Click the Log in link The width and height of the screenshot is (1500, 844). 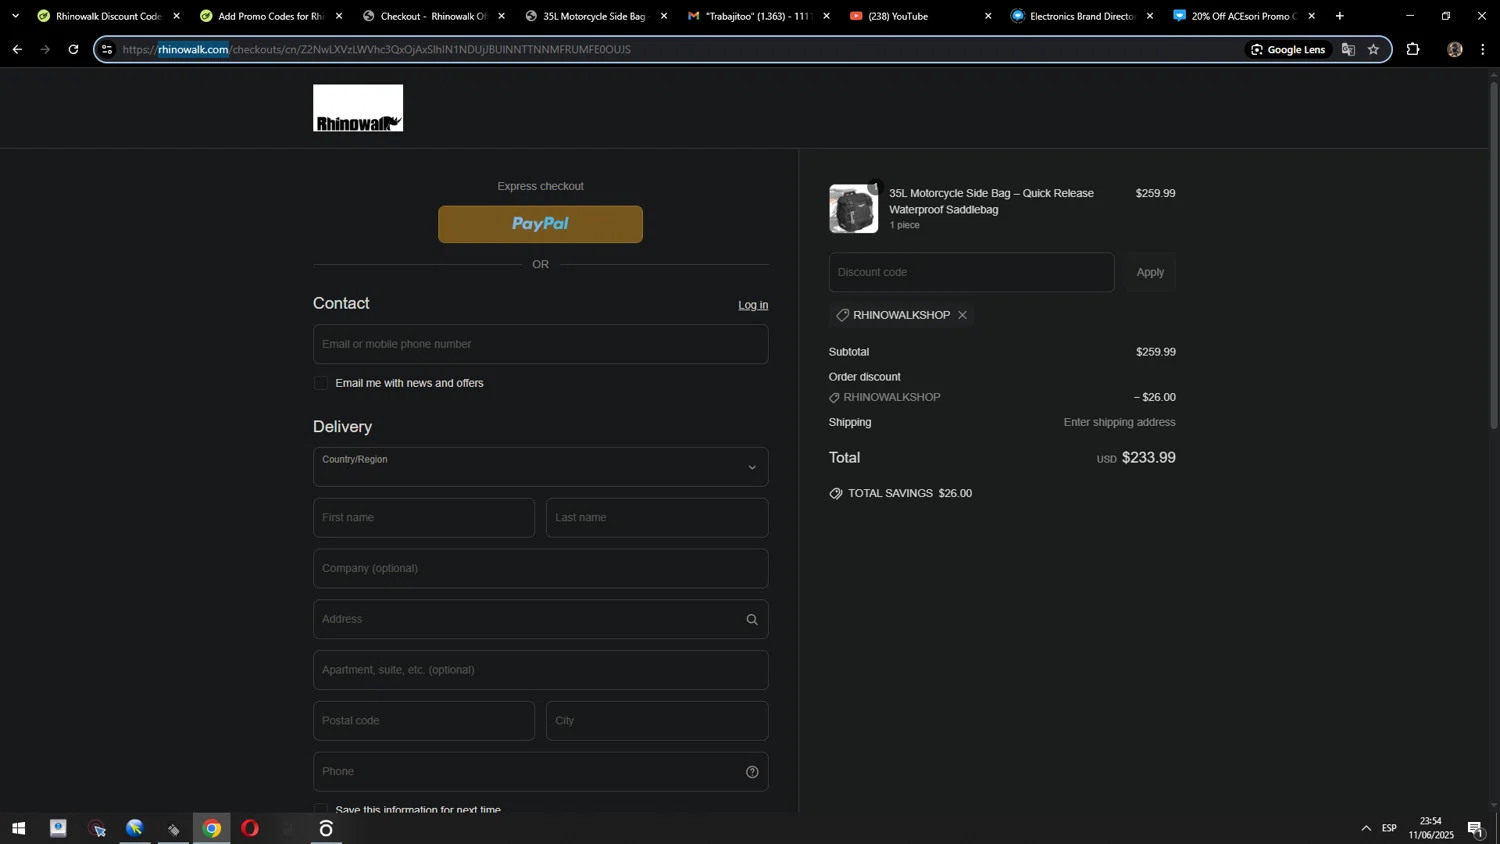point(753,305)
